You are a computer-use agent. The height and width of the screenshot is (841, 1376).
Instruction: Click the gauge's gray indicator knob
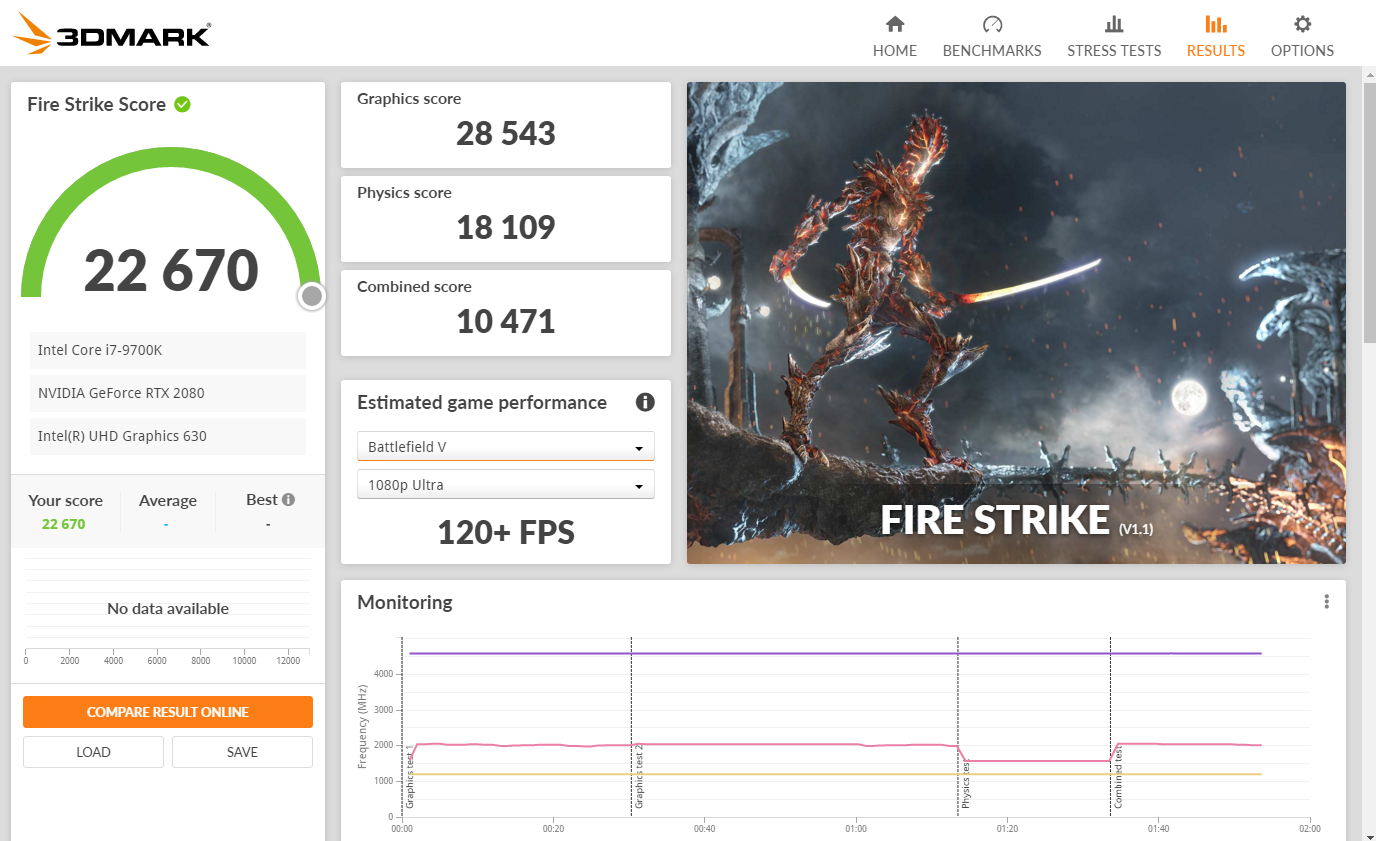[x=312, y=296]
